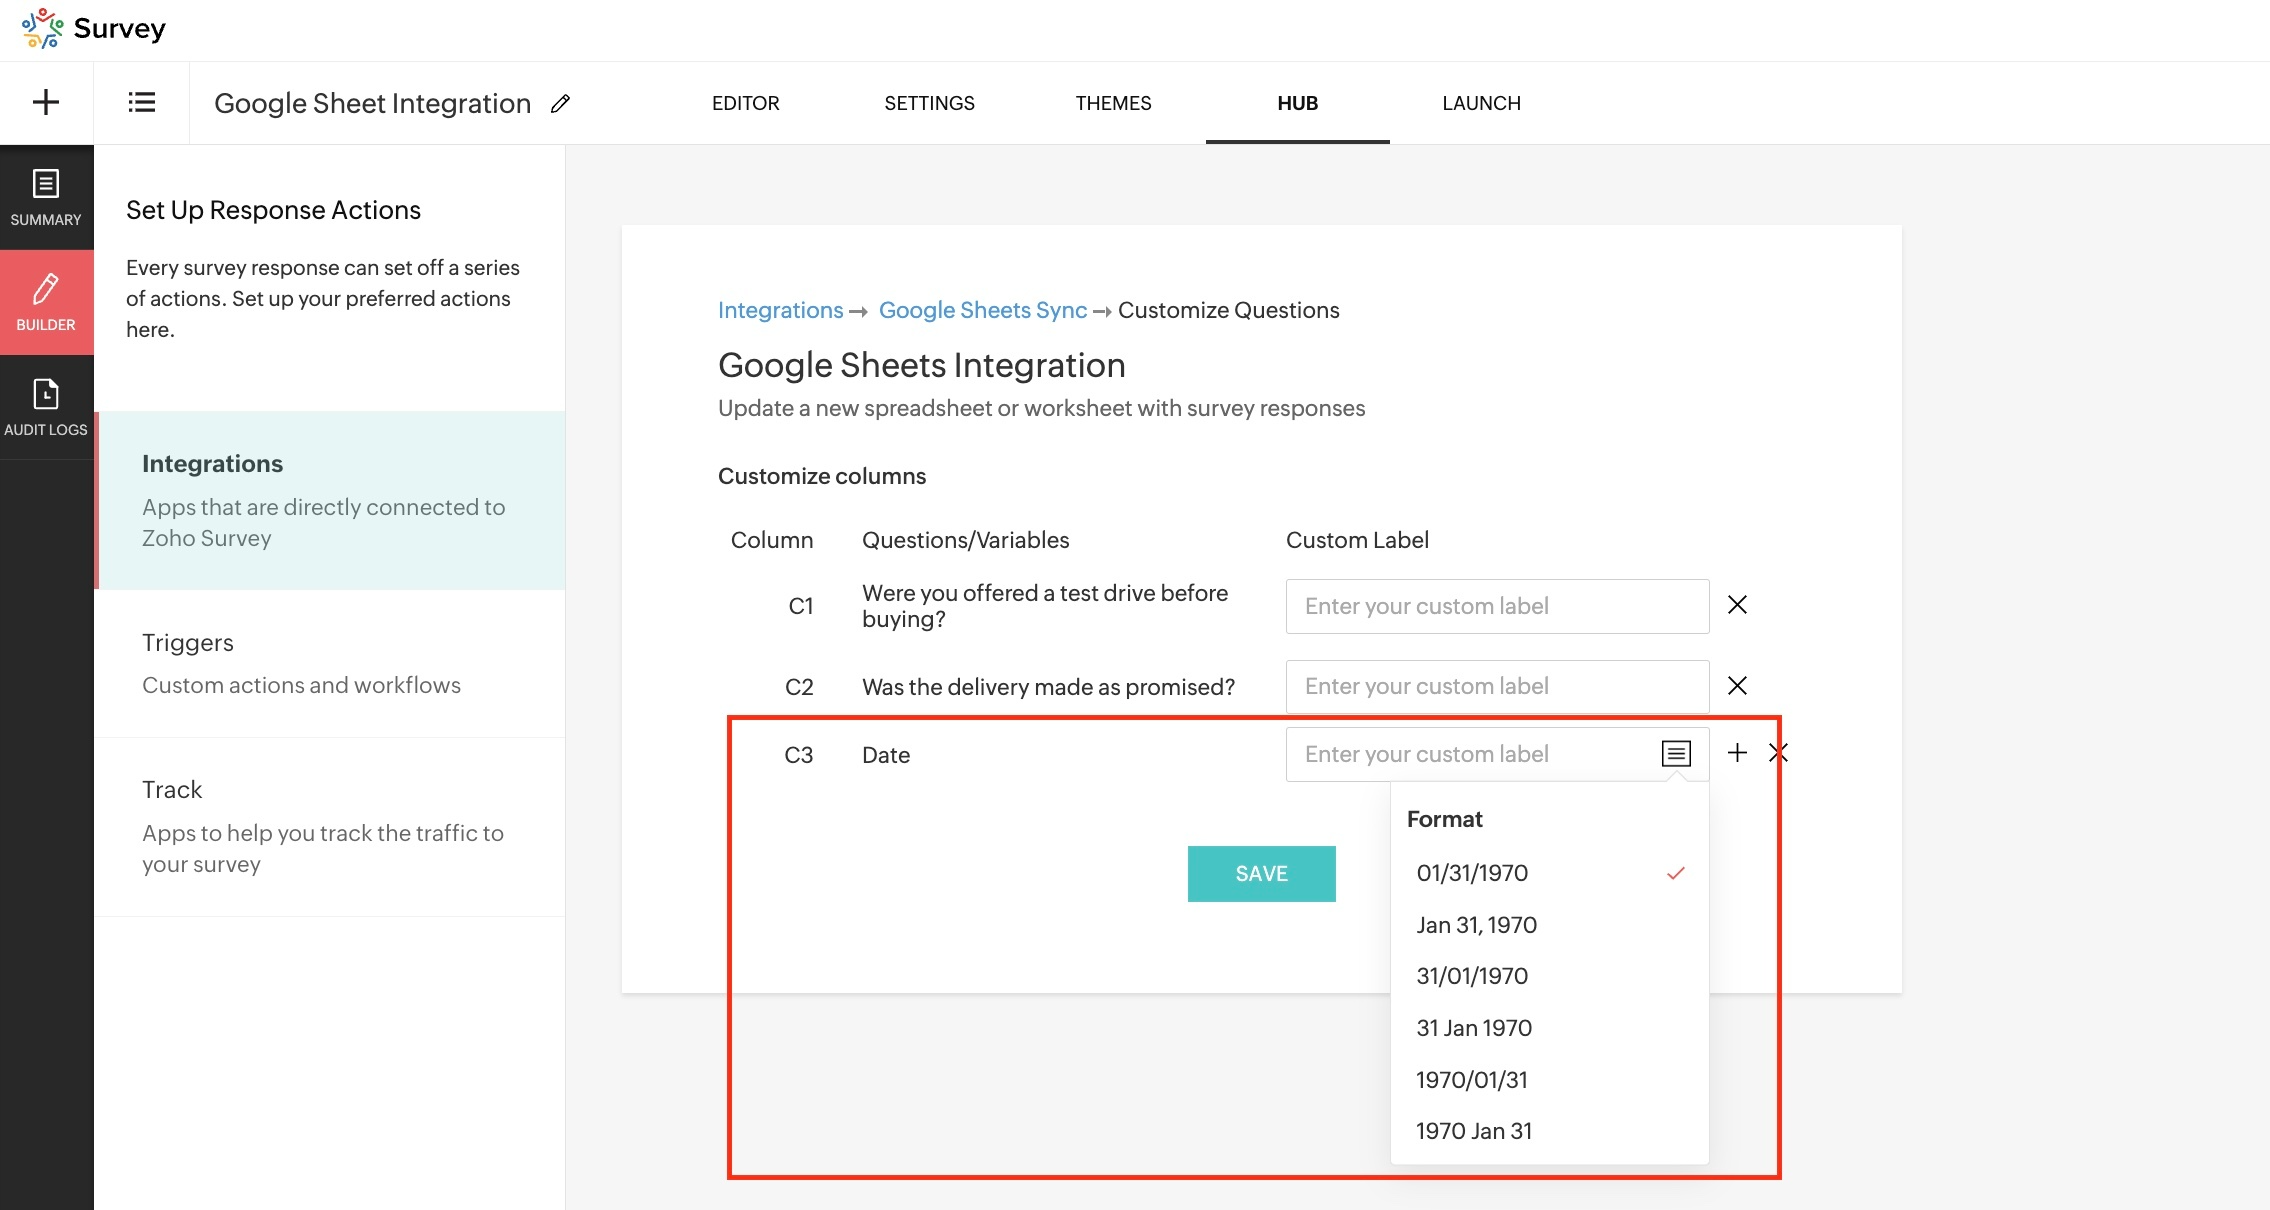Image resolution: width=2270 pixels, height=1210 pixels.
Task: Toggle the date format icon in C3 field
Action: (1676, 754)
